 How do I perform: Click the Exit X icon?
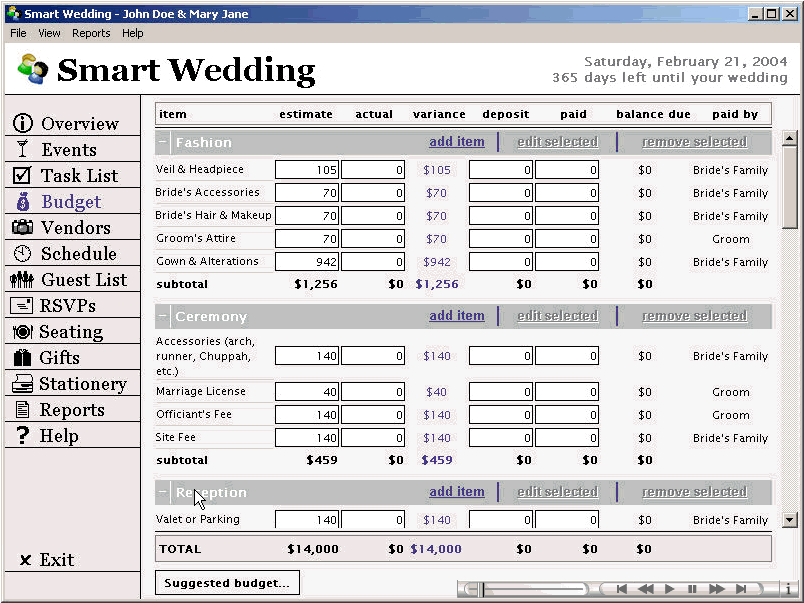tap(25, 560)
